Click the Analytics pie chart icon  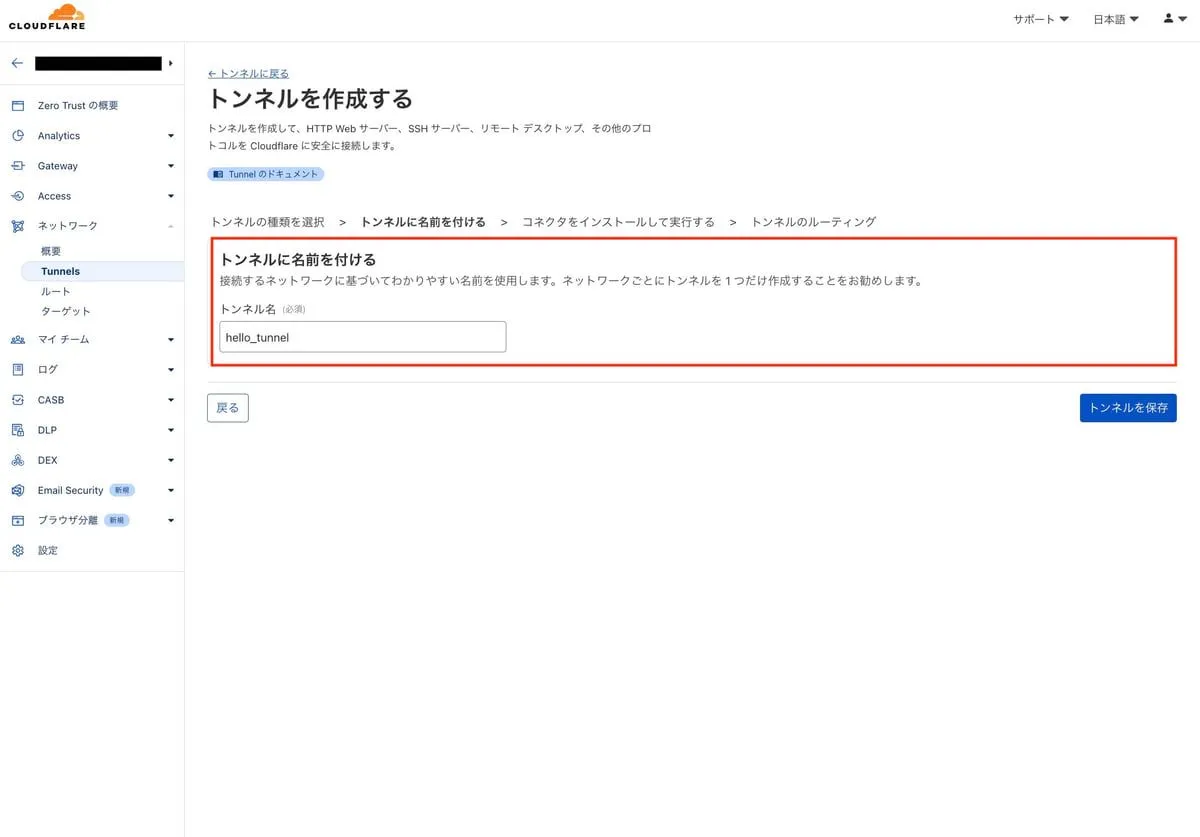(17, 136)
